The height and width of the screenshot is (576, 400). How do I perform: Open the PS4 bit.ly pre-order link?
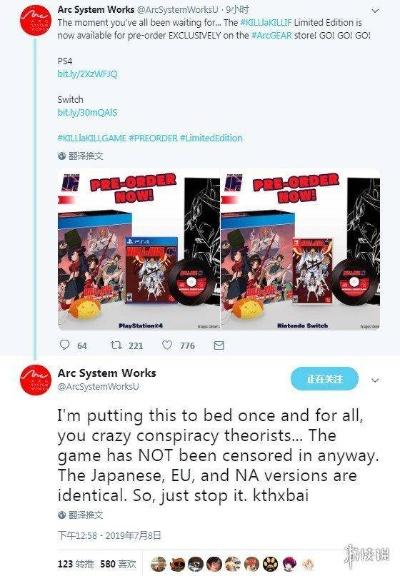(87, 74)
